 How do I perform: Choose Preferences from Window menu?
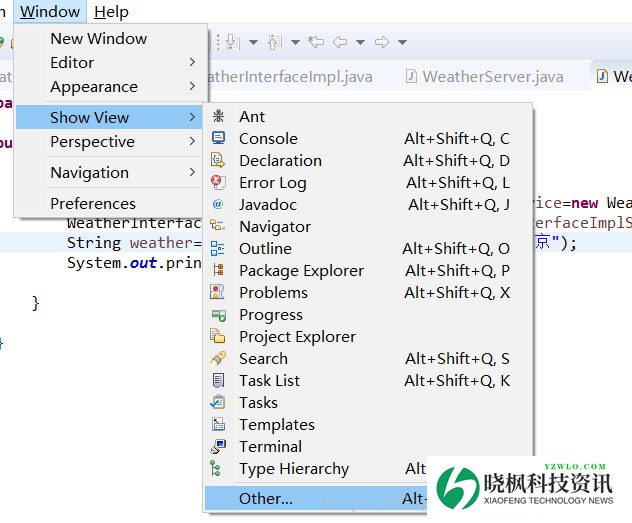pyautogui.click(x=93, y=203)
